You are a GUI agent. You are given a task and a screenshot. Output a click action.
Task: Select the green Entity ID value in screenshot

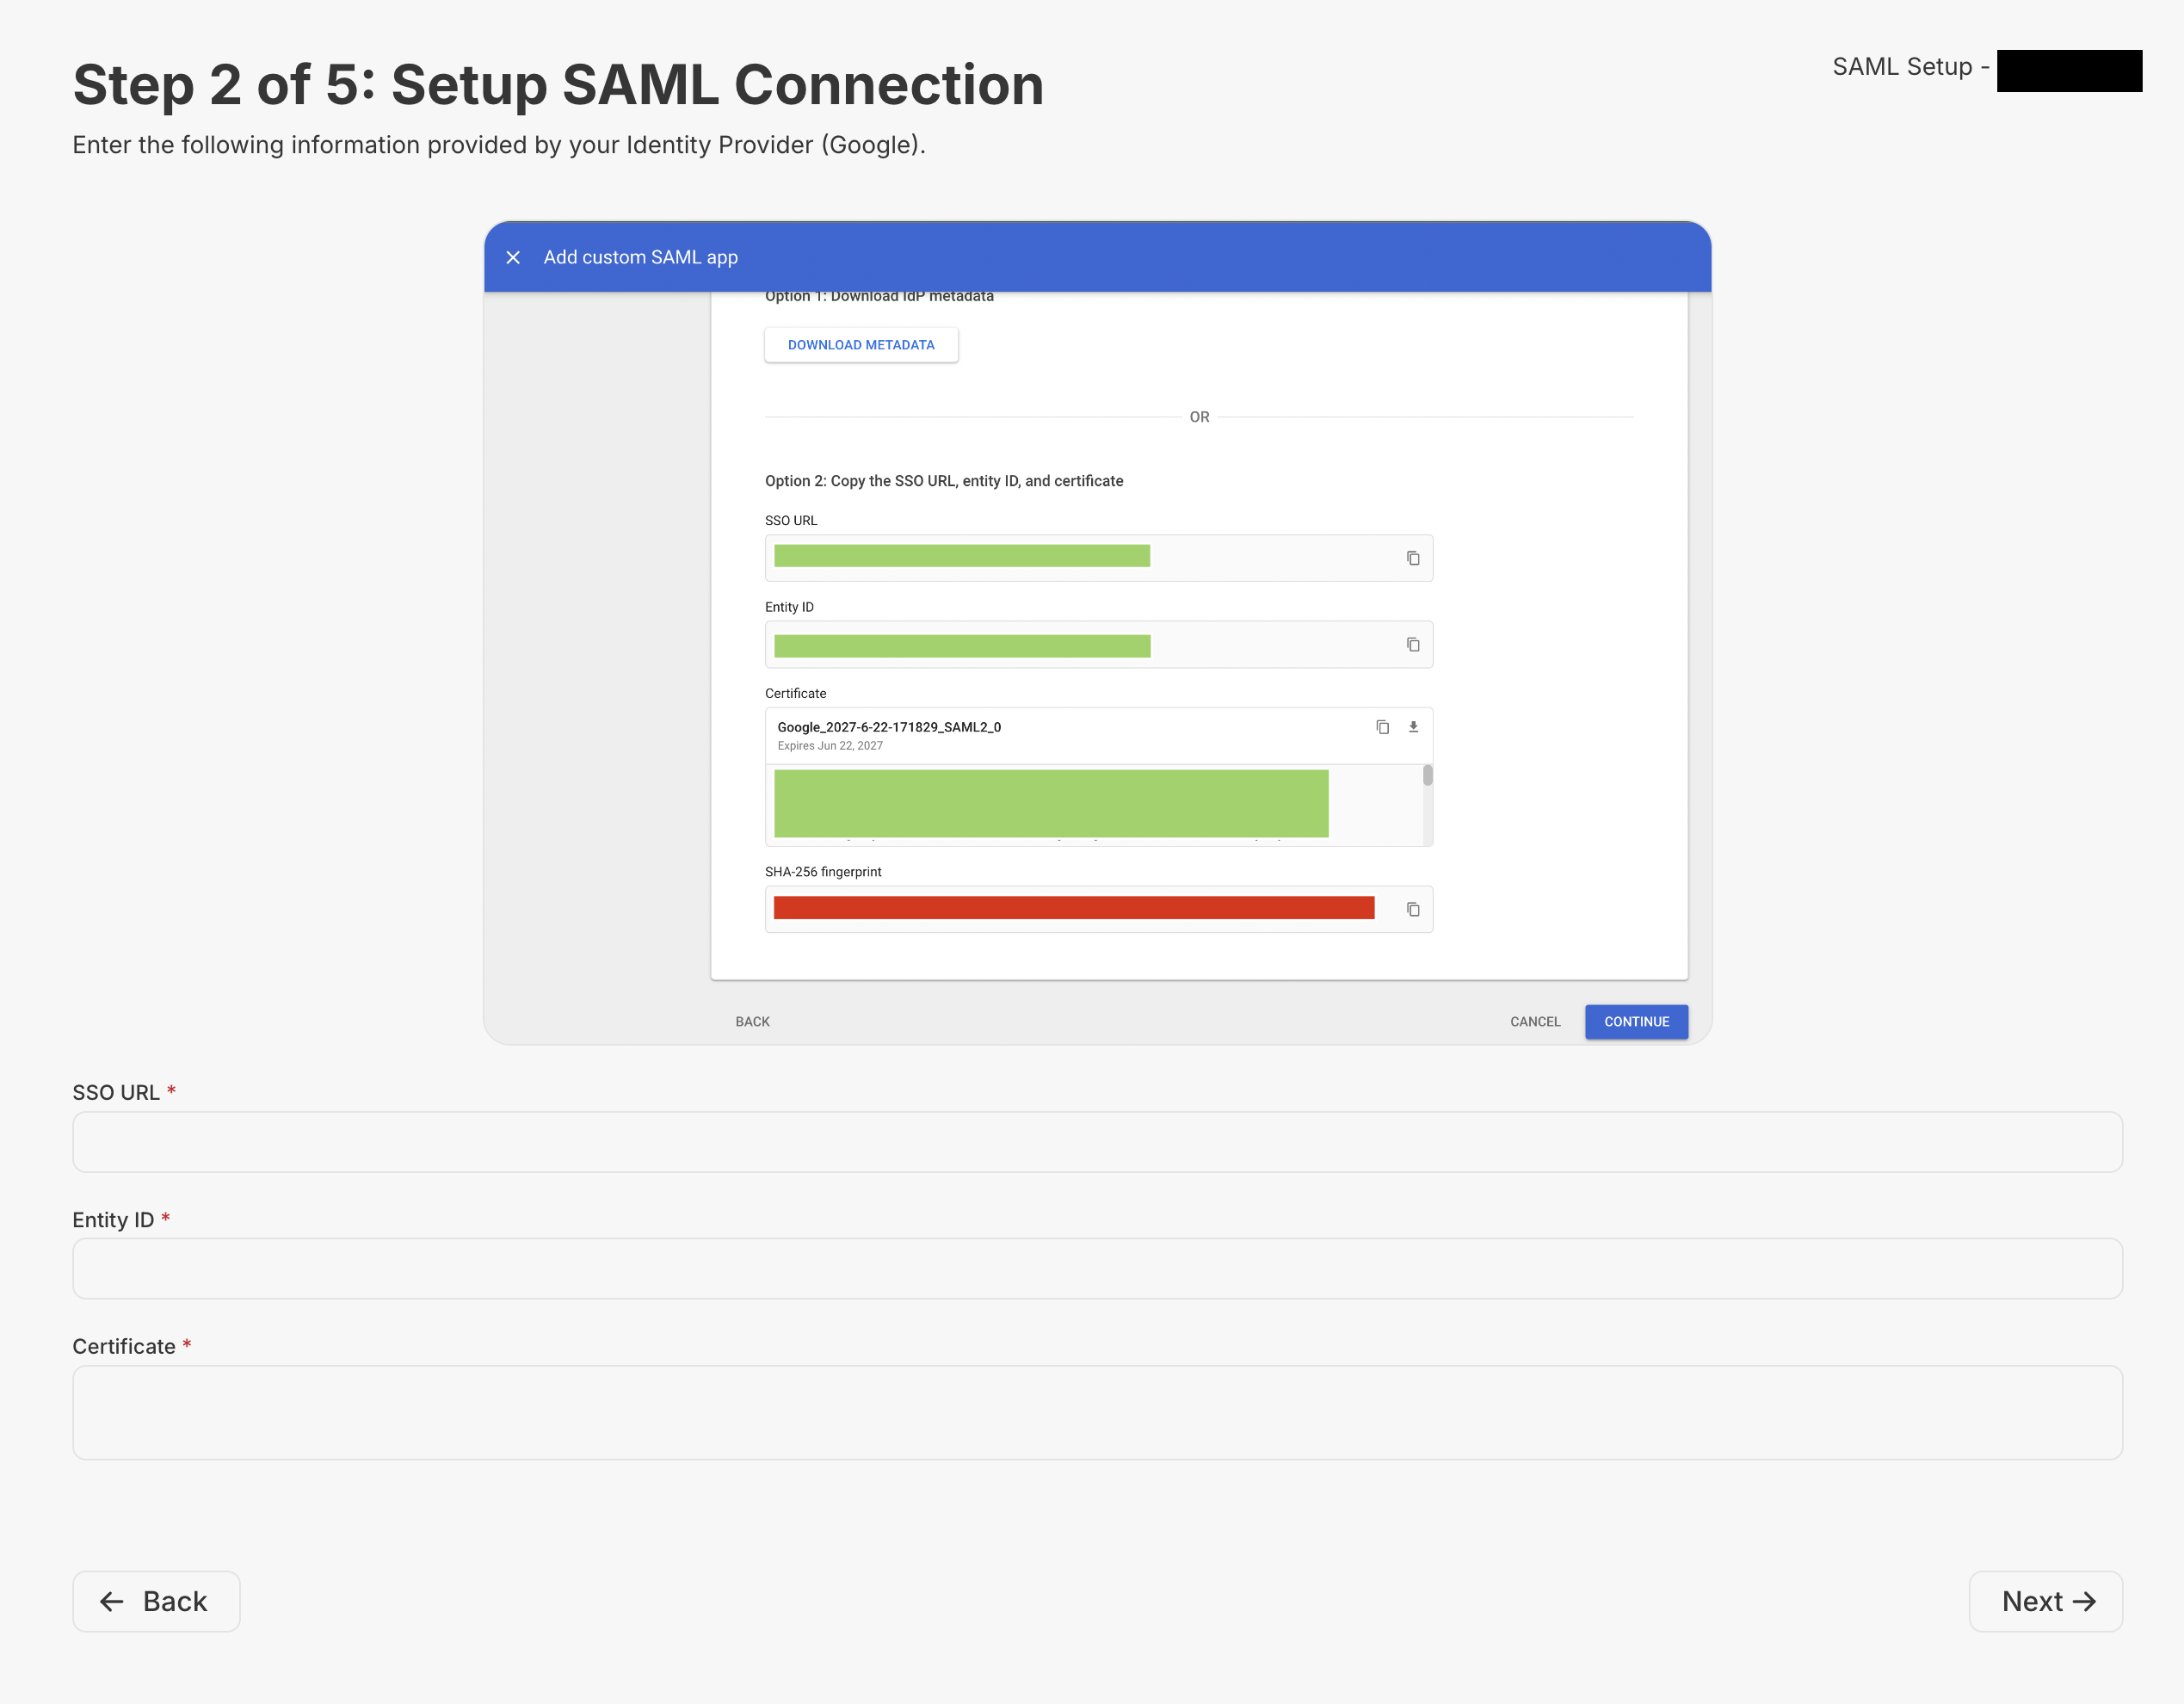(961, 646)
